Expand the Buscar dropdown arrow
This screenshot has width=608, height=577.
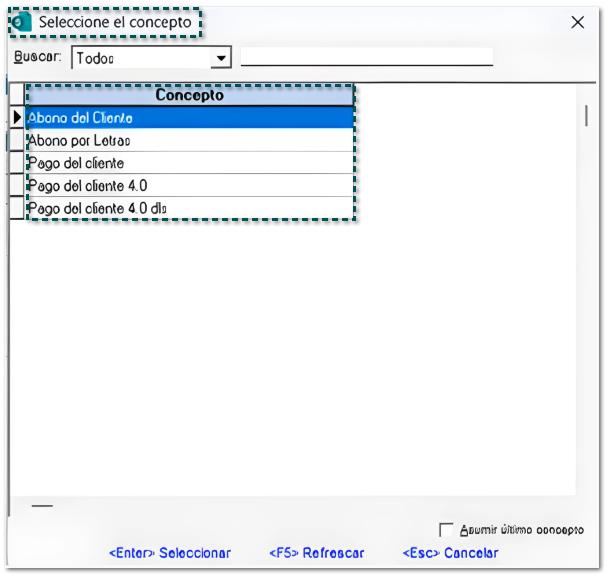pos(221,58)
